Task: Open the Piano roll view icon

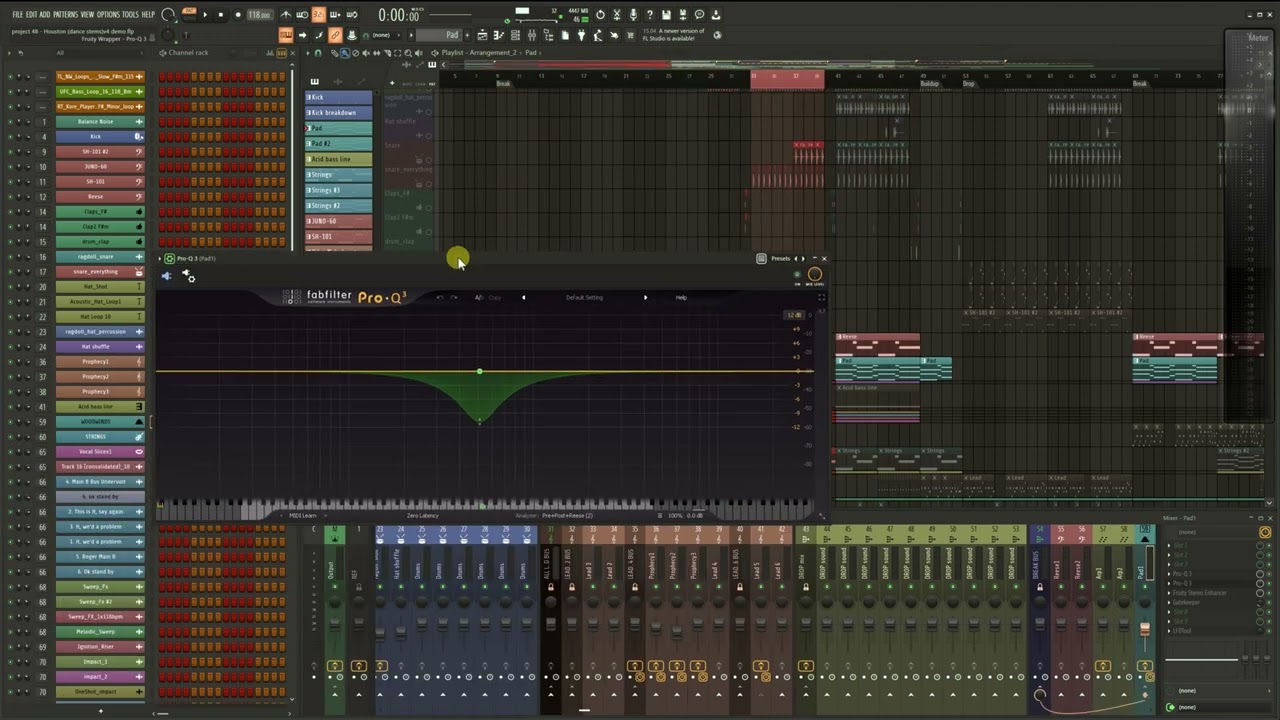Action: click(499, 35)
